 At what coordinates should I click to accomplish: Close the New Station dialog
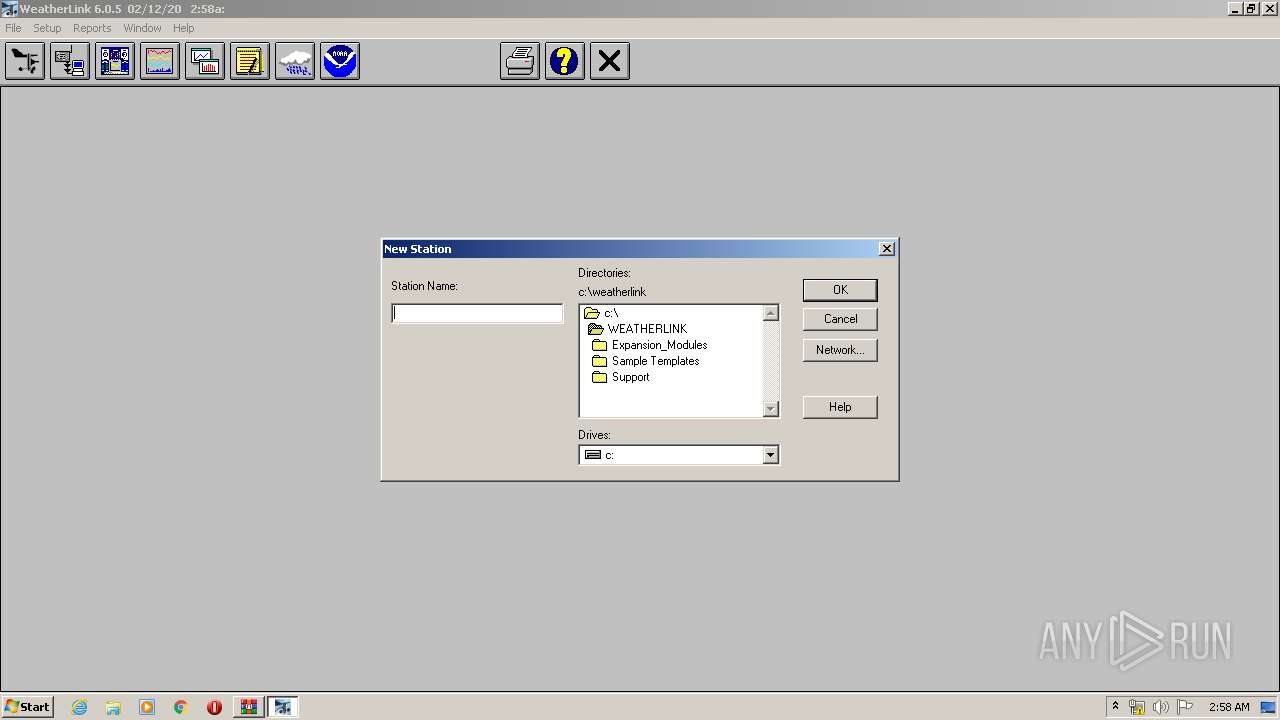pyautogui.click(x=886, y=249)
